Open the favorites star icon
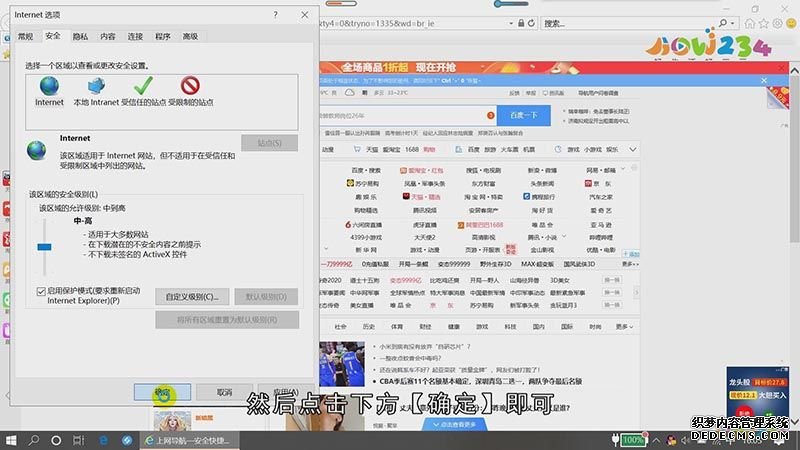800x450 pixels. click(763, 23)
